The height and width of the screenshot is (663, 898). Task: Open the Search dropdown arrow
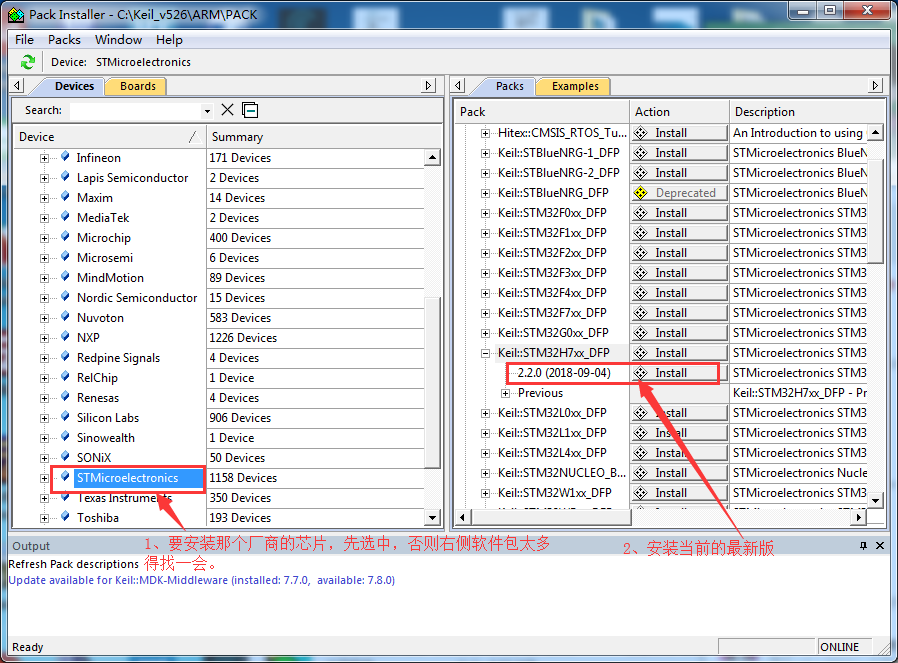(x=207, y=110)
